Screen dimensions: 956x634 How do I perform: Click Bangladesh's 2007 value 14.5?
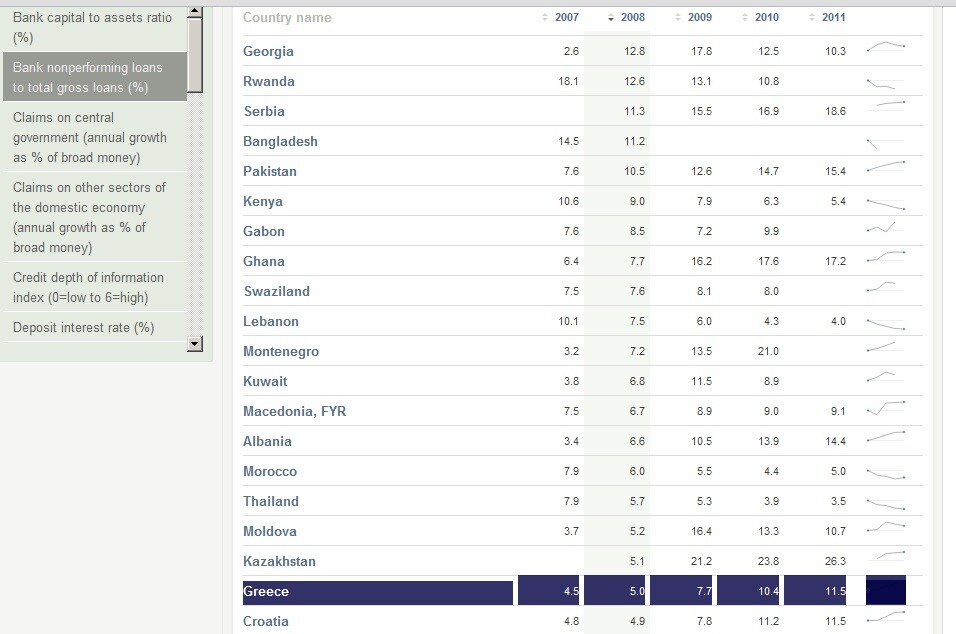(568, 141)
